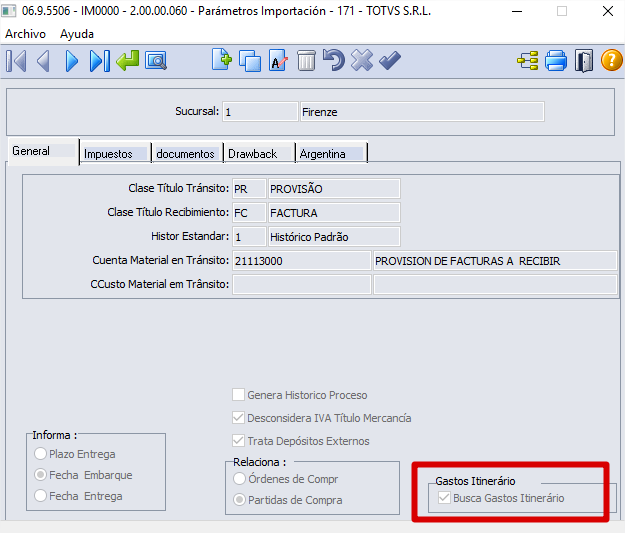The image size is (625, 533).
Task: Go to first record icon
Action: tap(16, 61)
